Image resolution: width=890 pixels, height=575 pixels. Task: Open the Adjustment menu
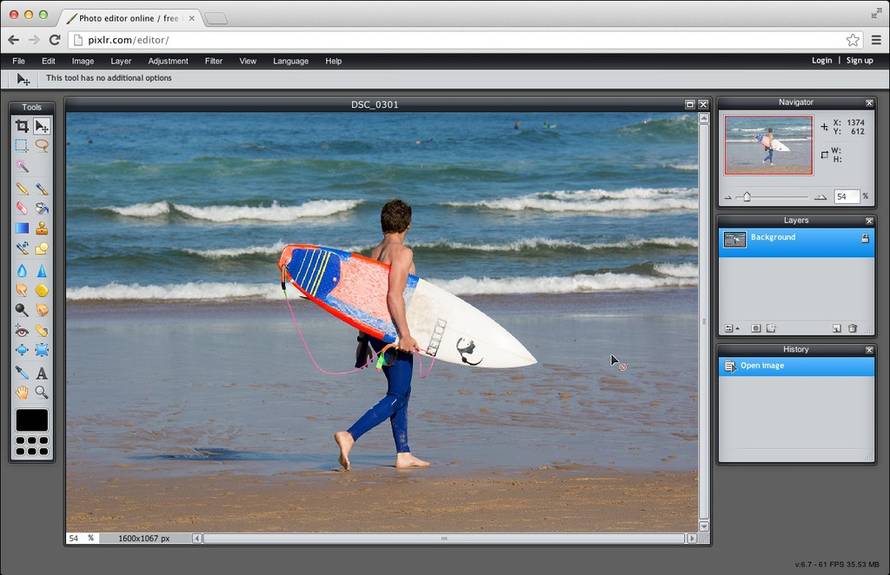coord(168,61)
